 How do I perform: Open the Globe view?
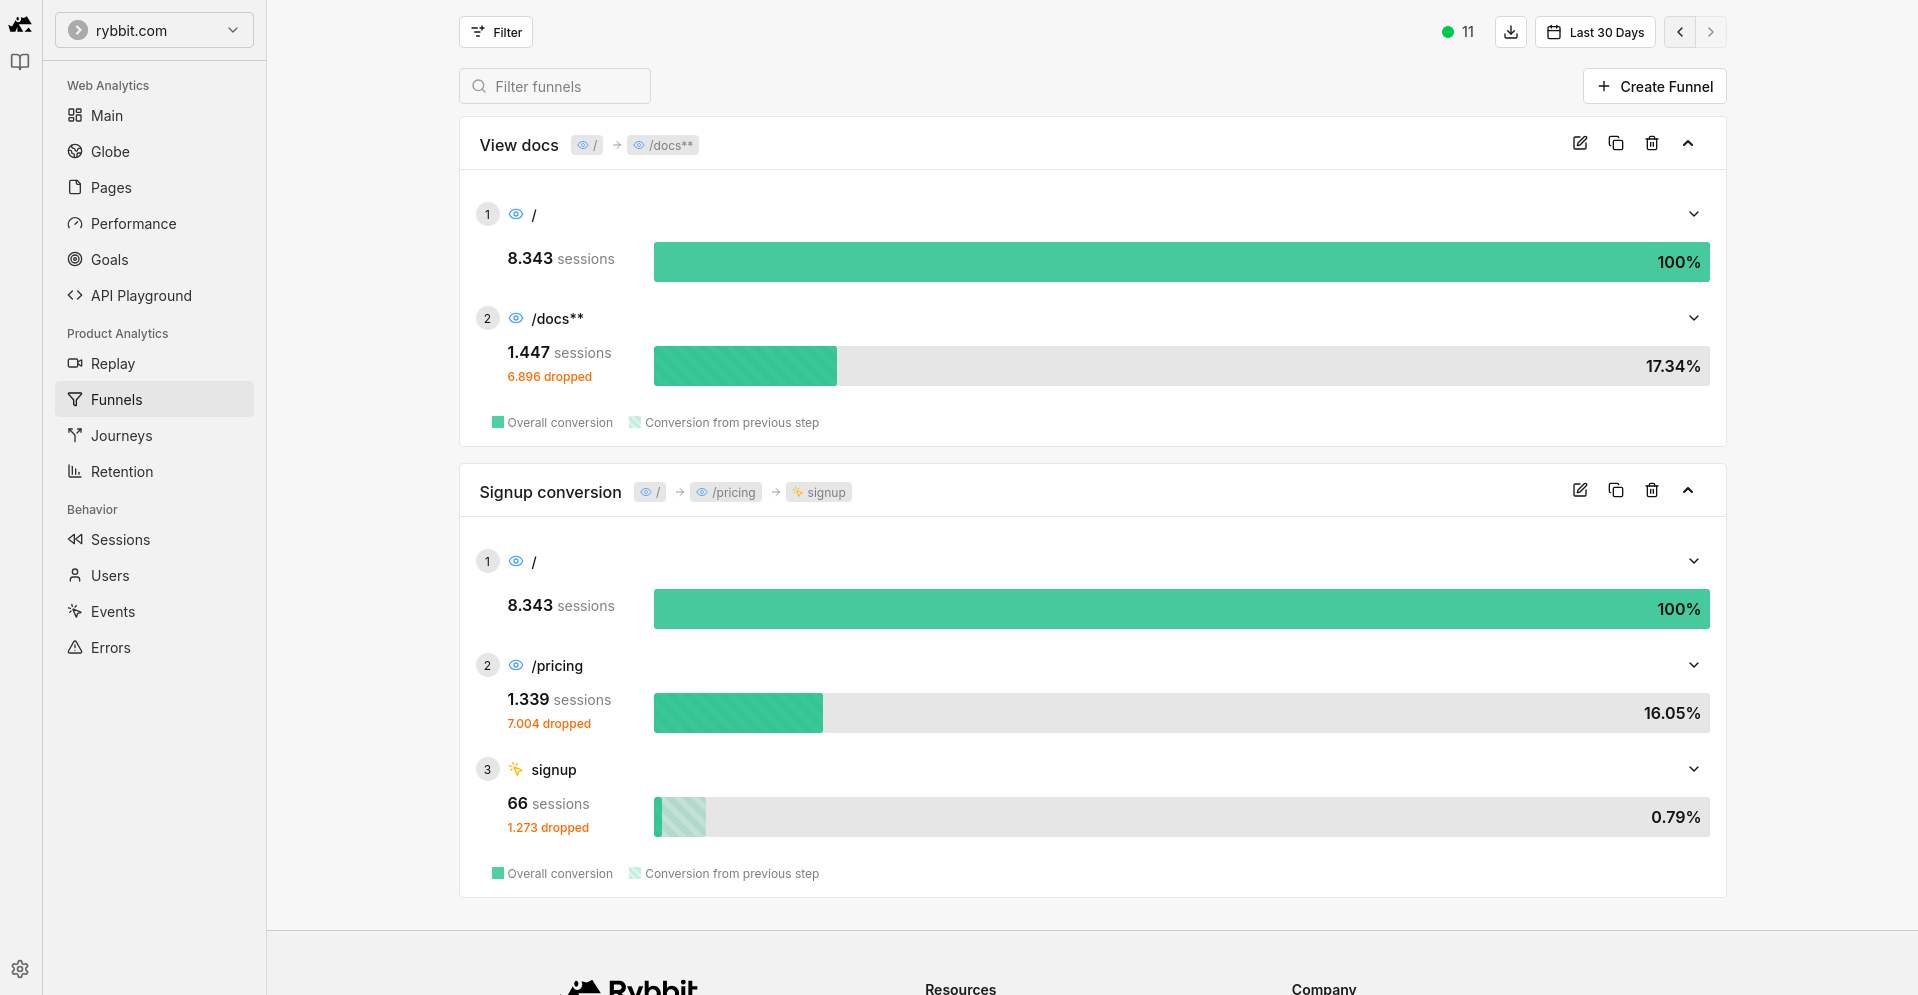click(109, 151)
